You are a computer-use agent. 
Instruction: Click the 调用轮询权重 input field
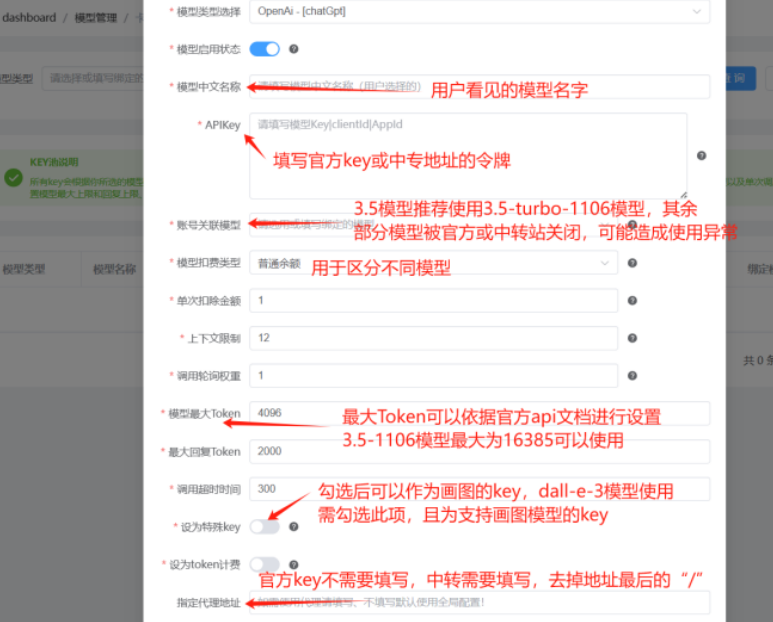(x=434, y=376)
